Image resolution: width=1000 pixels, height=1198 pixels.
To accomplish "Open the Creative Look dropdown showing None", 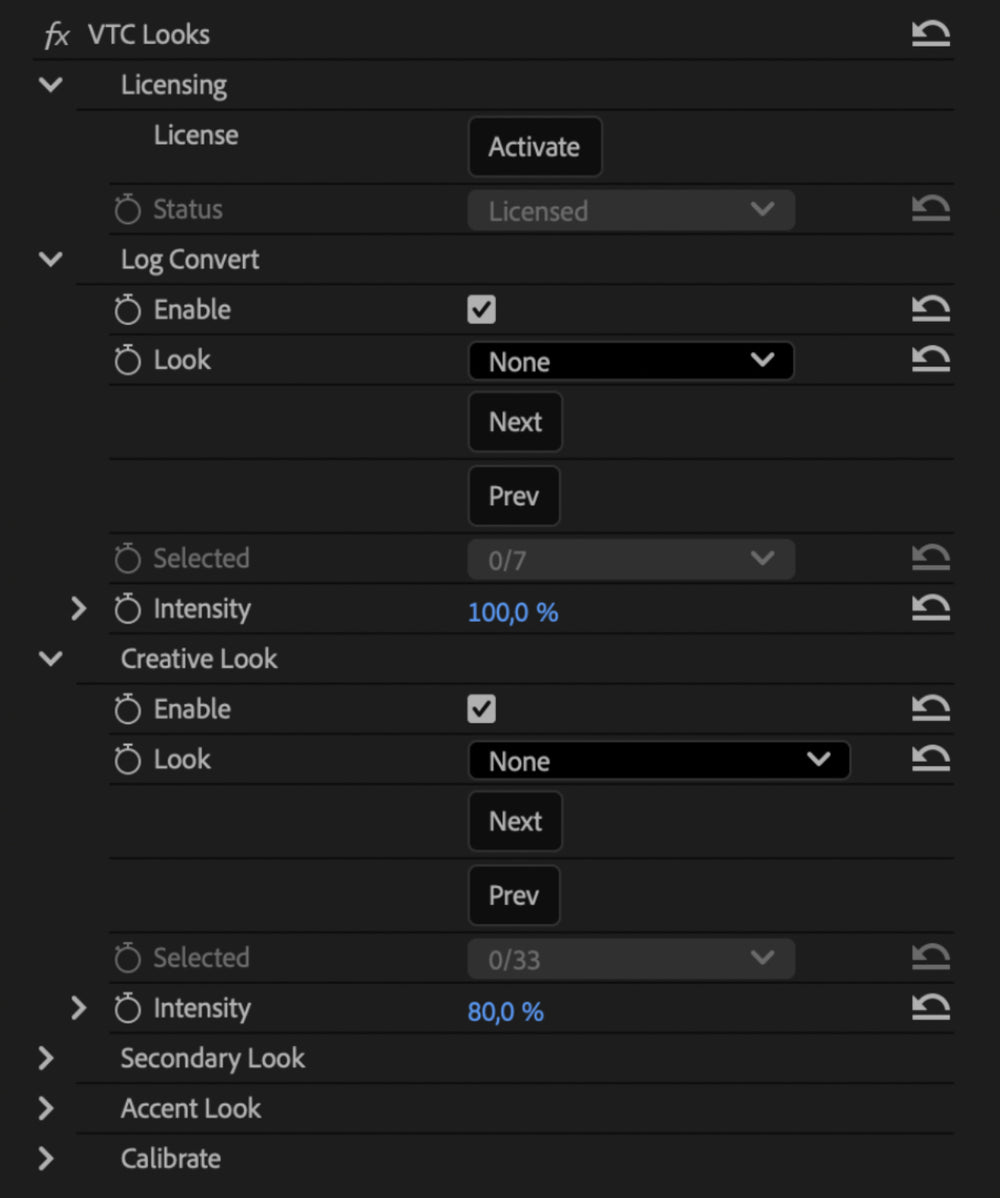I will coord(659,760).
